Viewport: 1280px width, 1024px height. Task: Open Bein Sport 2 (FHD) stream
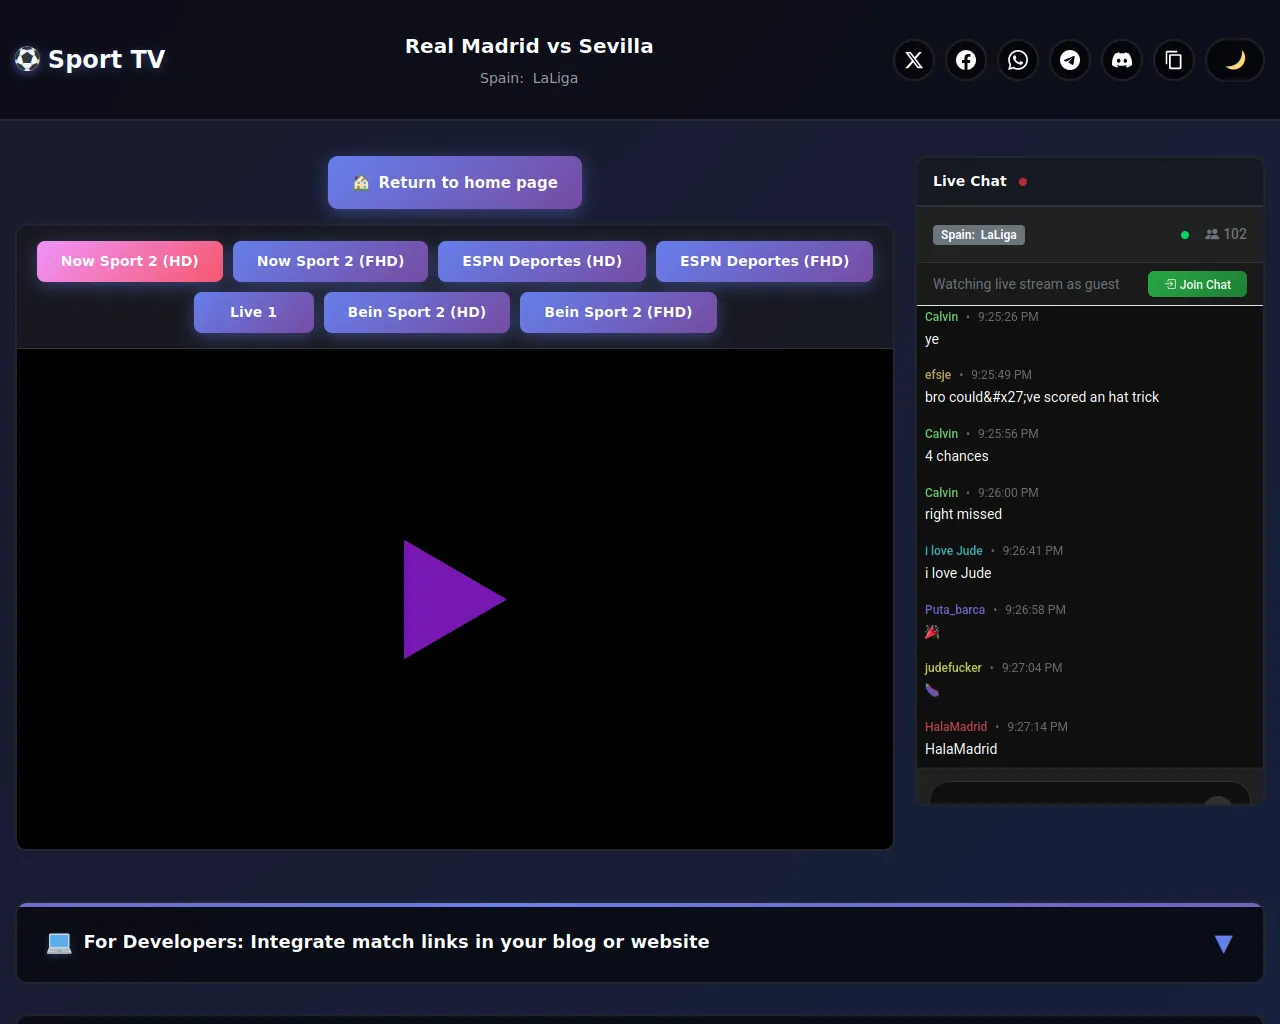point(618,312)
